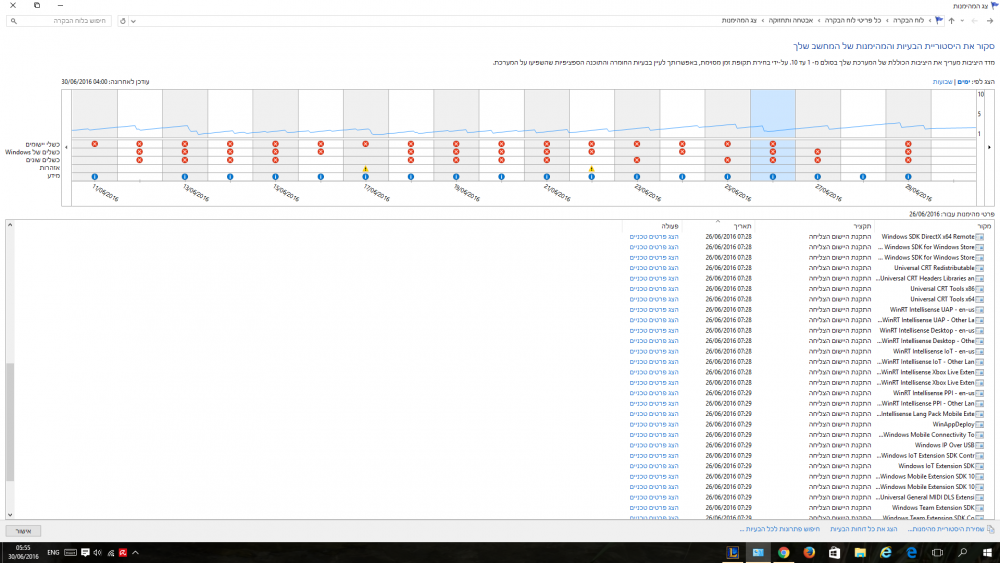Open the volume control in system tray
Screen dimensions: 1000x563
tap(98, 553)
